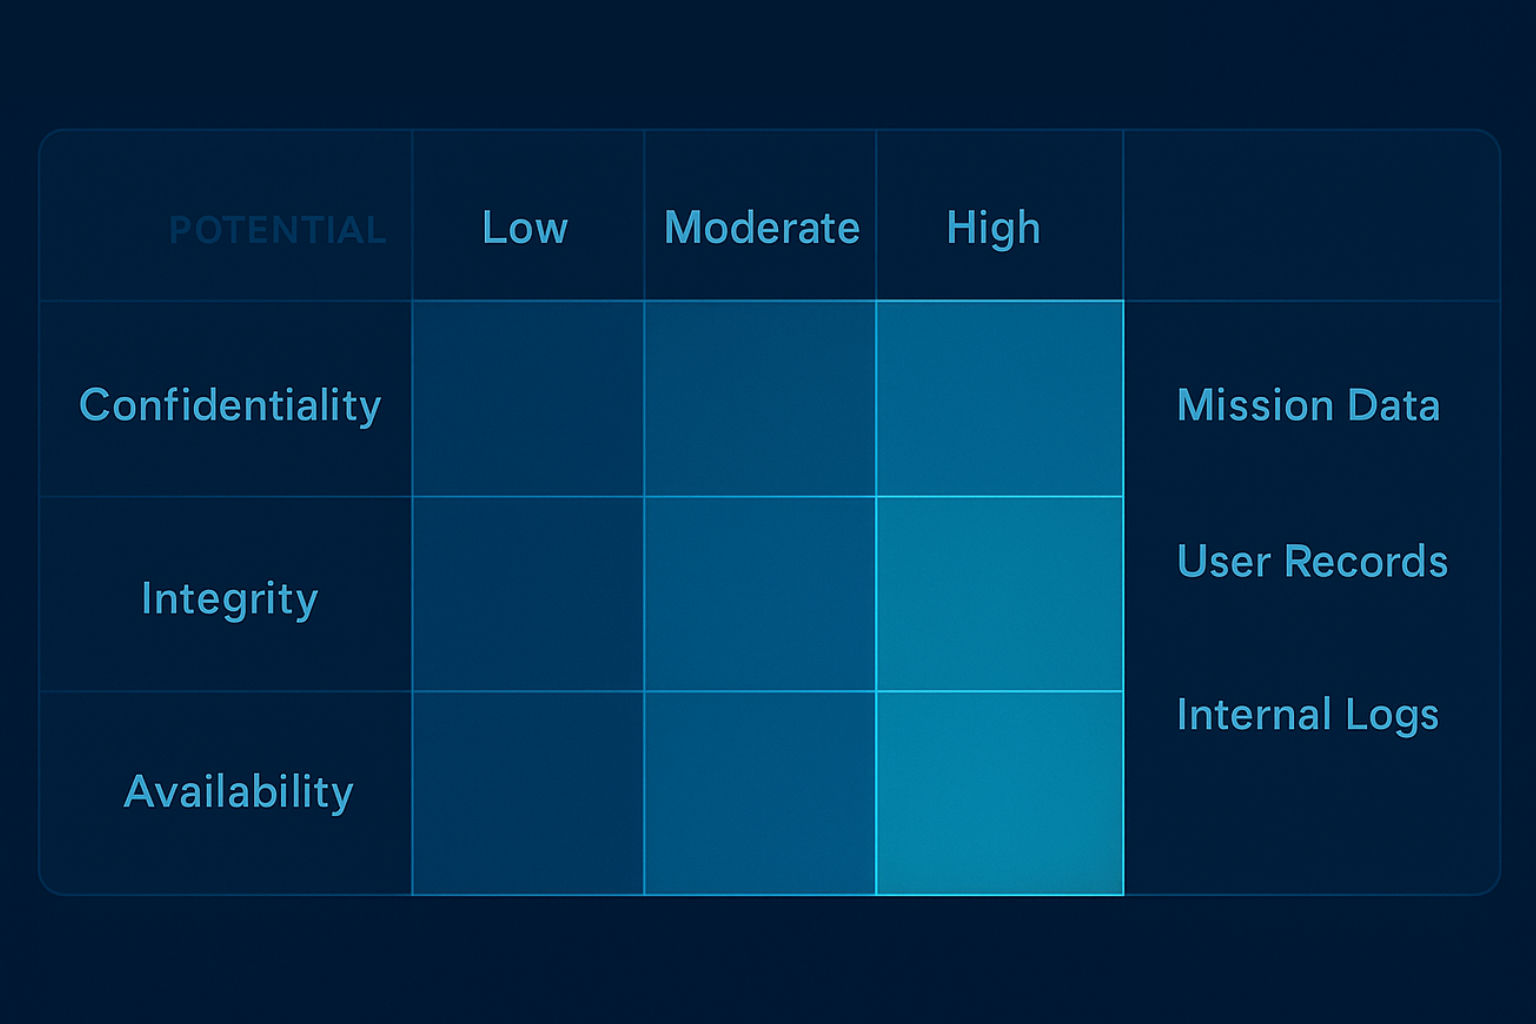Image resolution: width=1536 pixels, height=1024 pixels.
Task: Click the empty header cell right of High
Action: pyautogui.click(x=1310, y=216)
